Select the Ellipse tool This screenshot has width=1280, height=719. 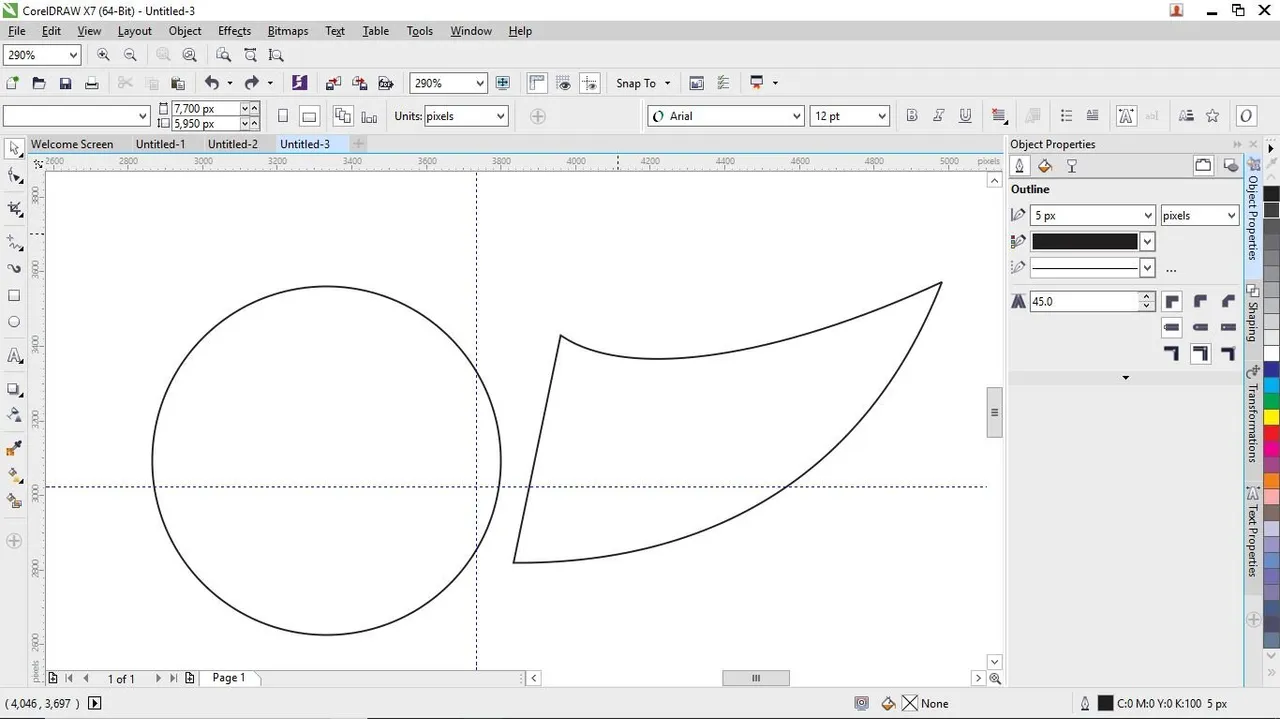14,322
